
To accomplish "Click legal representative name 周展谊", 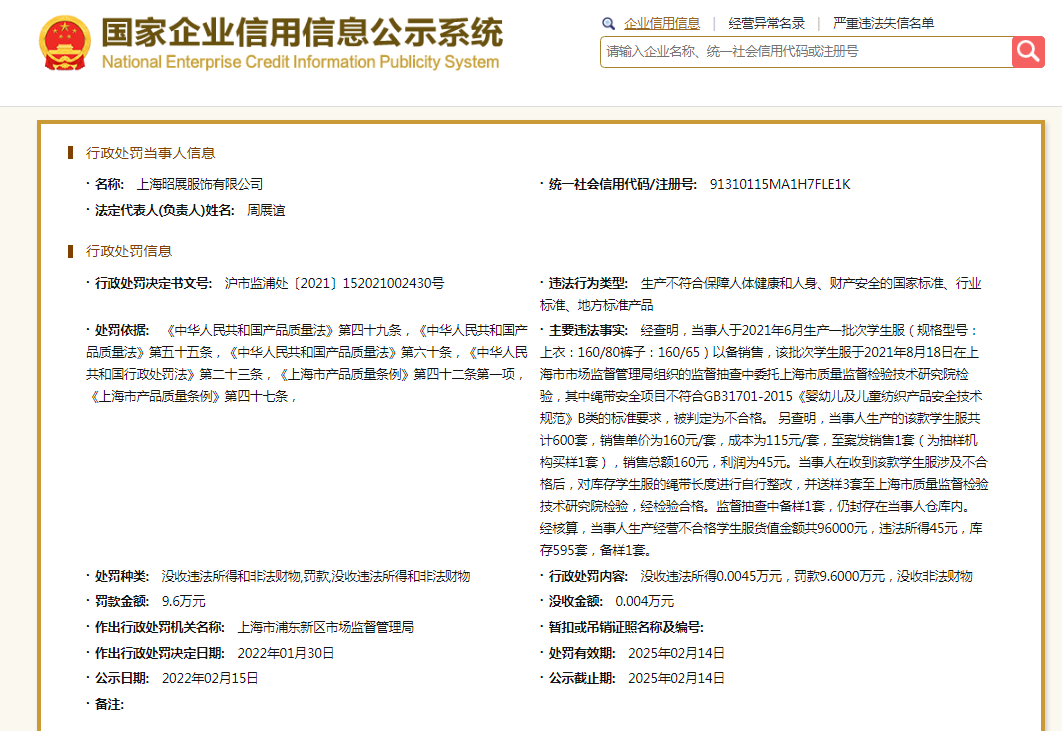I will coord(266,210).
